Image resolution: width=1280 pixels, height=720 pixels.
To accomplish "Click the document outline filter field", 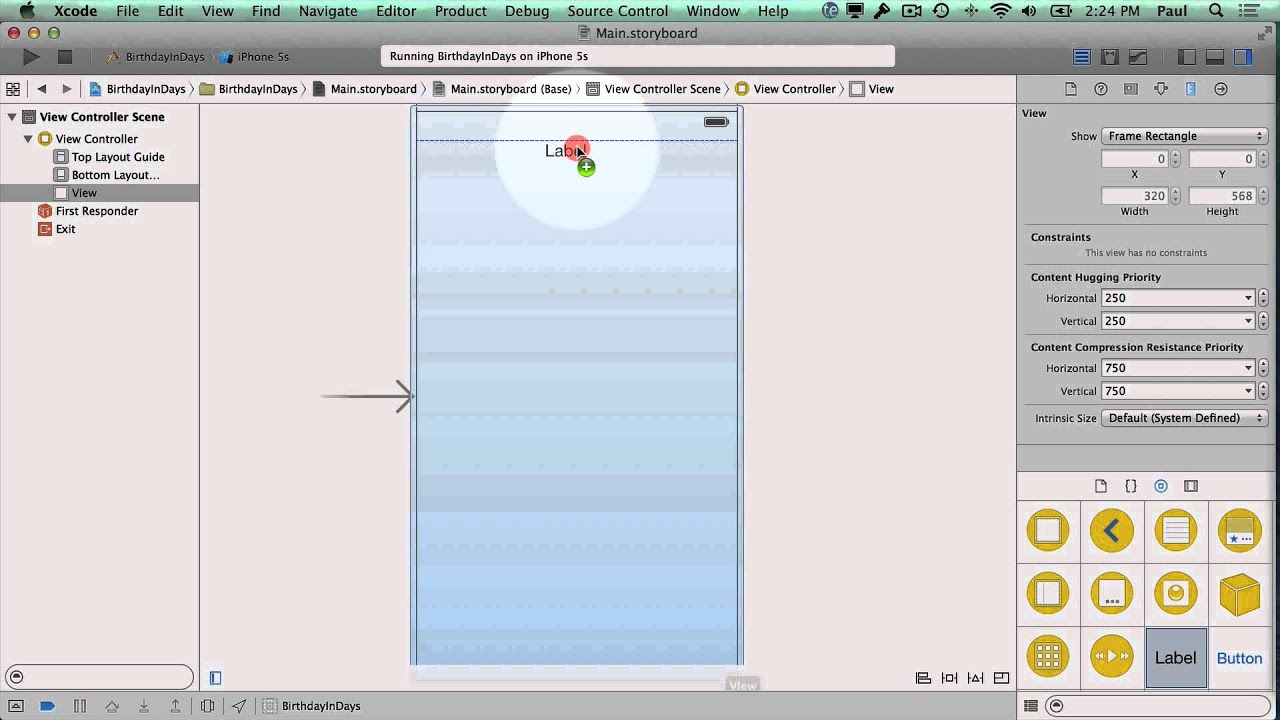I will point(99,677).
